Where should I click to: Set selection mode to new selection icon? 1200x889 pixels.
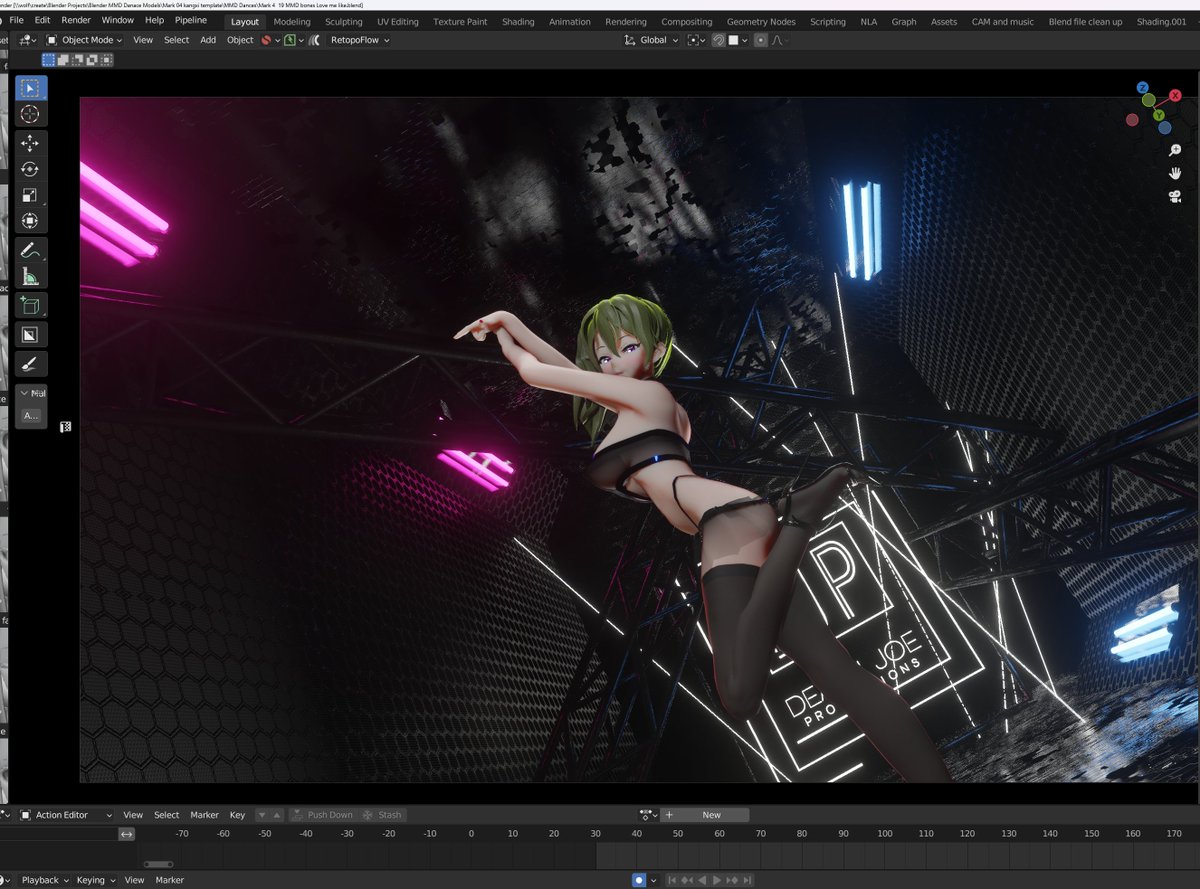(48, 60)
